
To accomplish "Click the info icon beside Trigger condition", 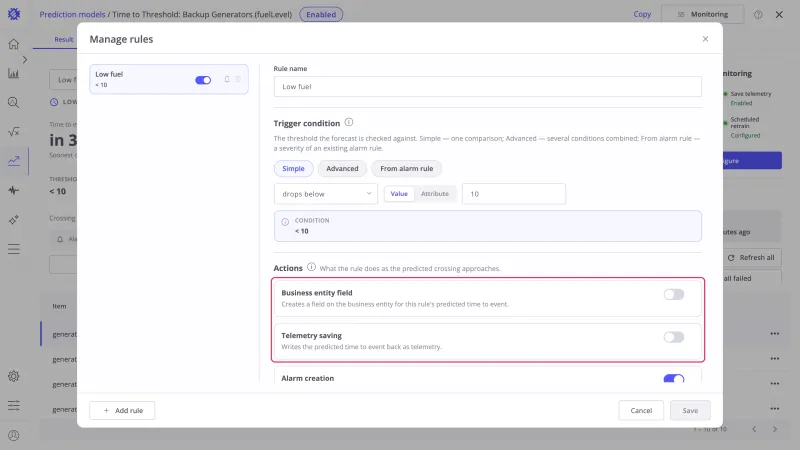I will pos(349,122).
